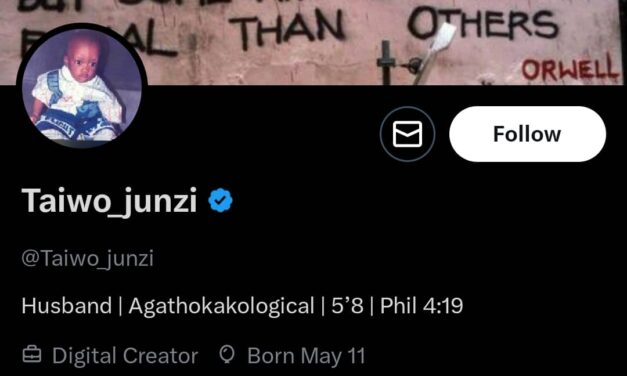The height and width of the screenshot is (376, 627).
Task: Open direct message via envelope icon
Action: point(407,134)
